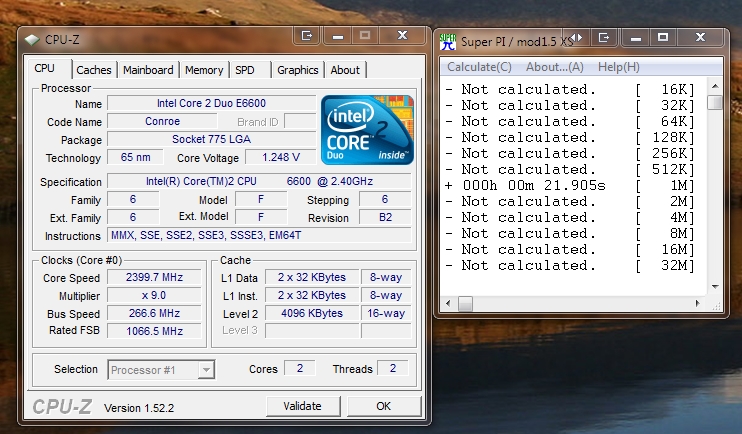
Task: Click the Core Speed value '2399.7 MHz'
Action: (154, 277)
